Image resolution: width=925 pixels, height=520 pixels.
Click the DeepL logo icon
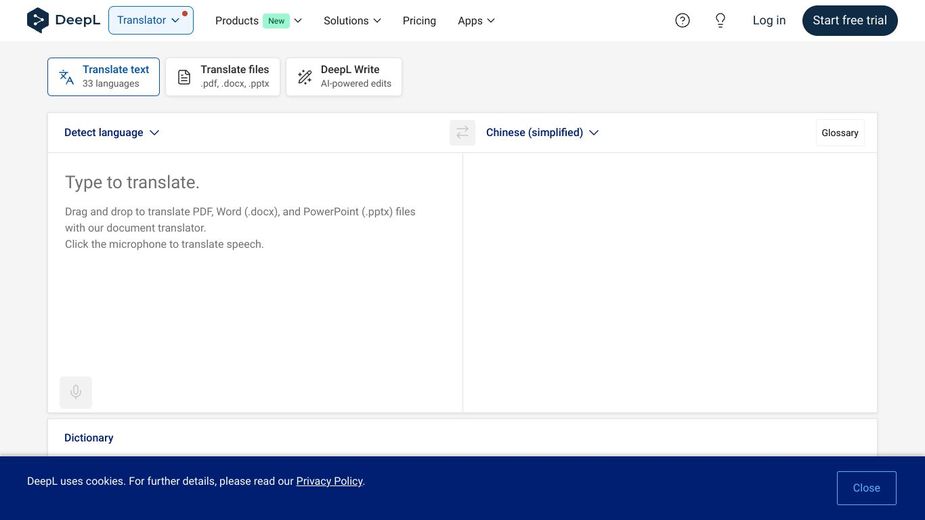pyautogui.click(x=38, y=20)
